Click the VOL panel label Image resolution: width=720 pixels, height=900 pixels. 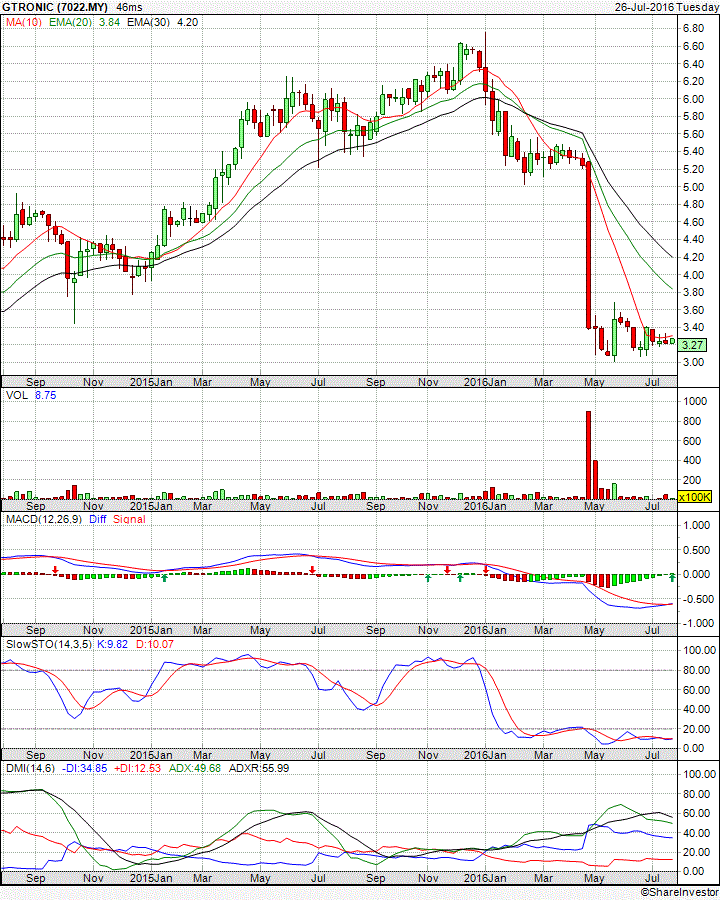tap(17, 395)
